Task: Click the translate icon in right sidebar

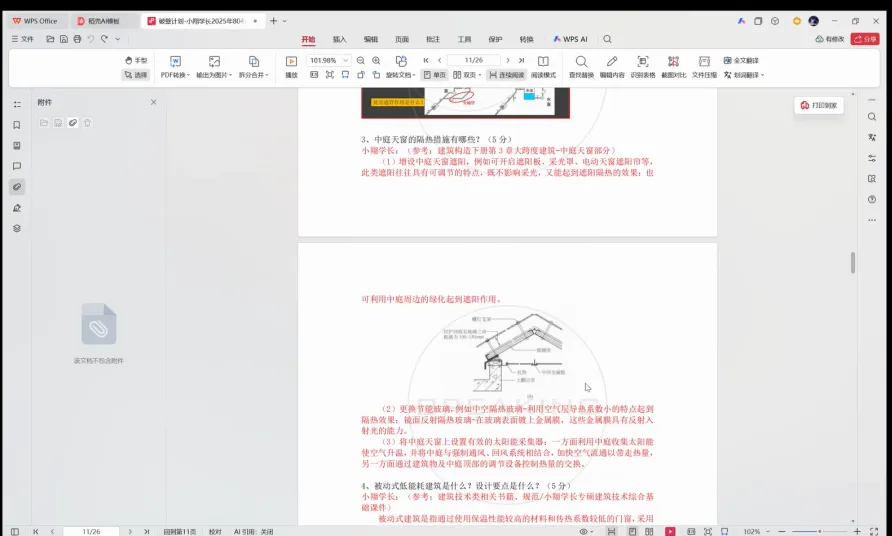Action: 872,137
